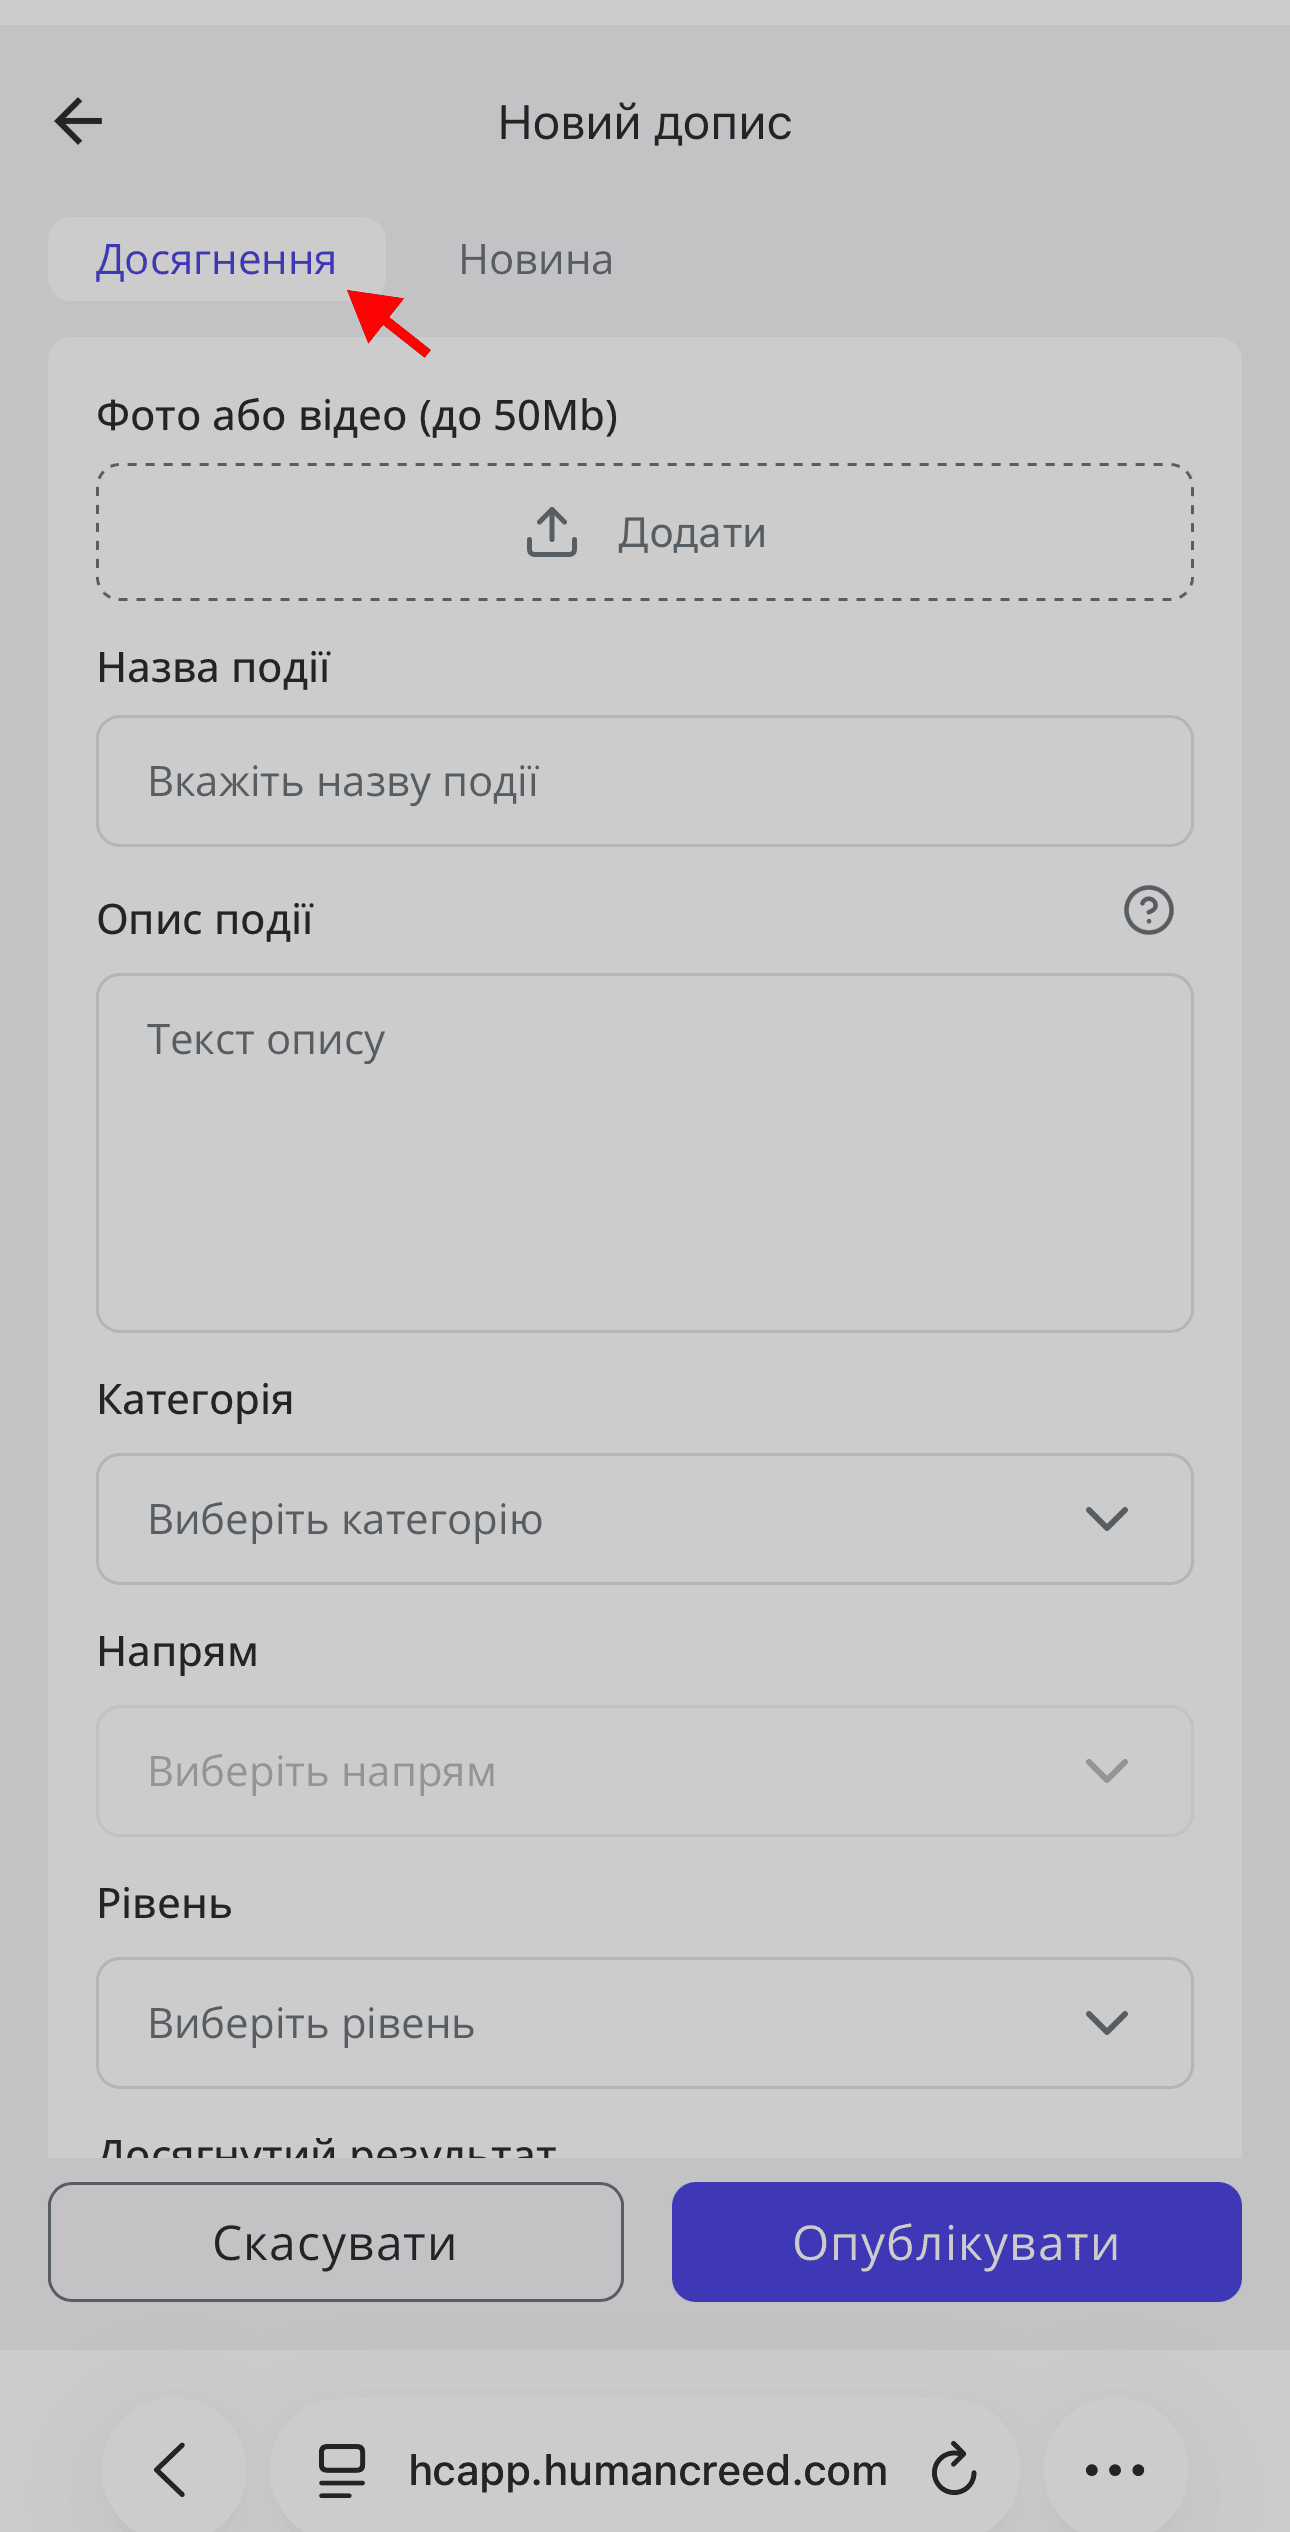Viewport: 1290px width, 2532px height.
Task: Reload the page with the refresh icon
Action: [954, 2470]
